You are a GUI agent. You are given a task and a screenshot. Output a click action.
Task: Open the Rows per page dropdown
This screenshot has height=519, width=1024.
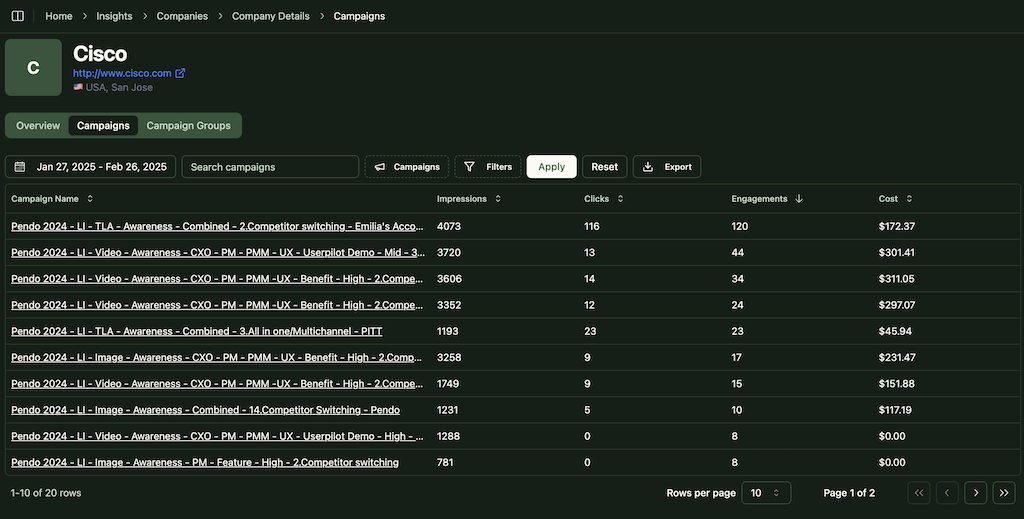[766, 493]
